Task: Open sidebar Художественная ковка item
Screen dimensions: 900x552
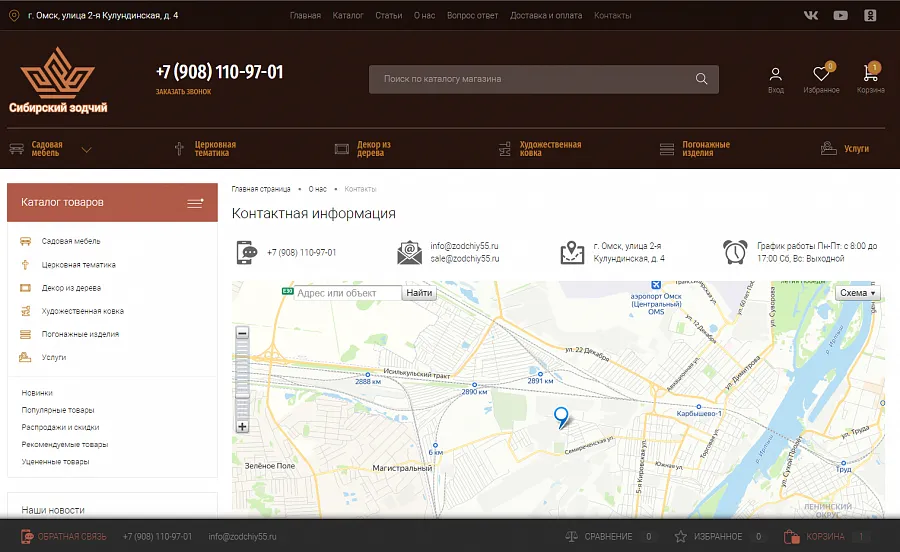Action: pyautogui.click(x=83, y=311)
